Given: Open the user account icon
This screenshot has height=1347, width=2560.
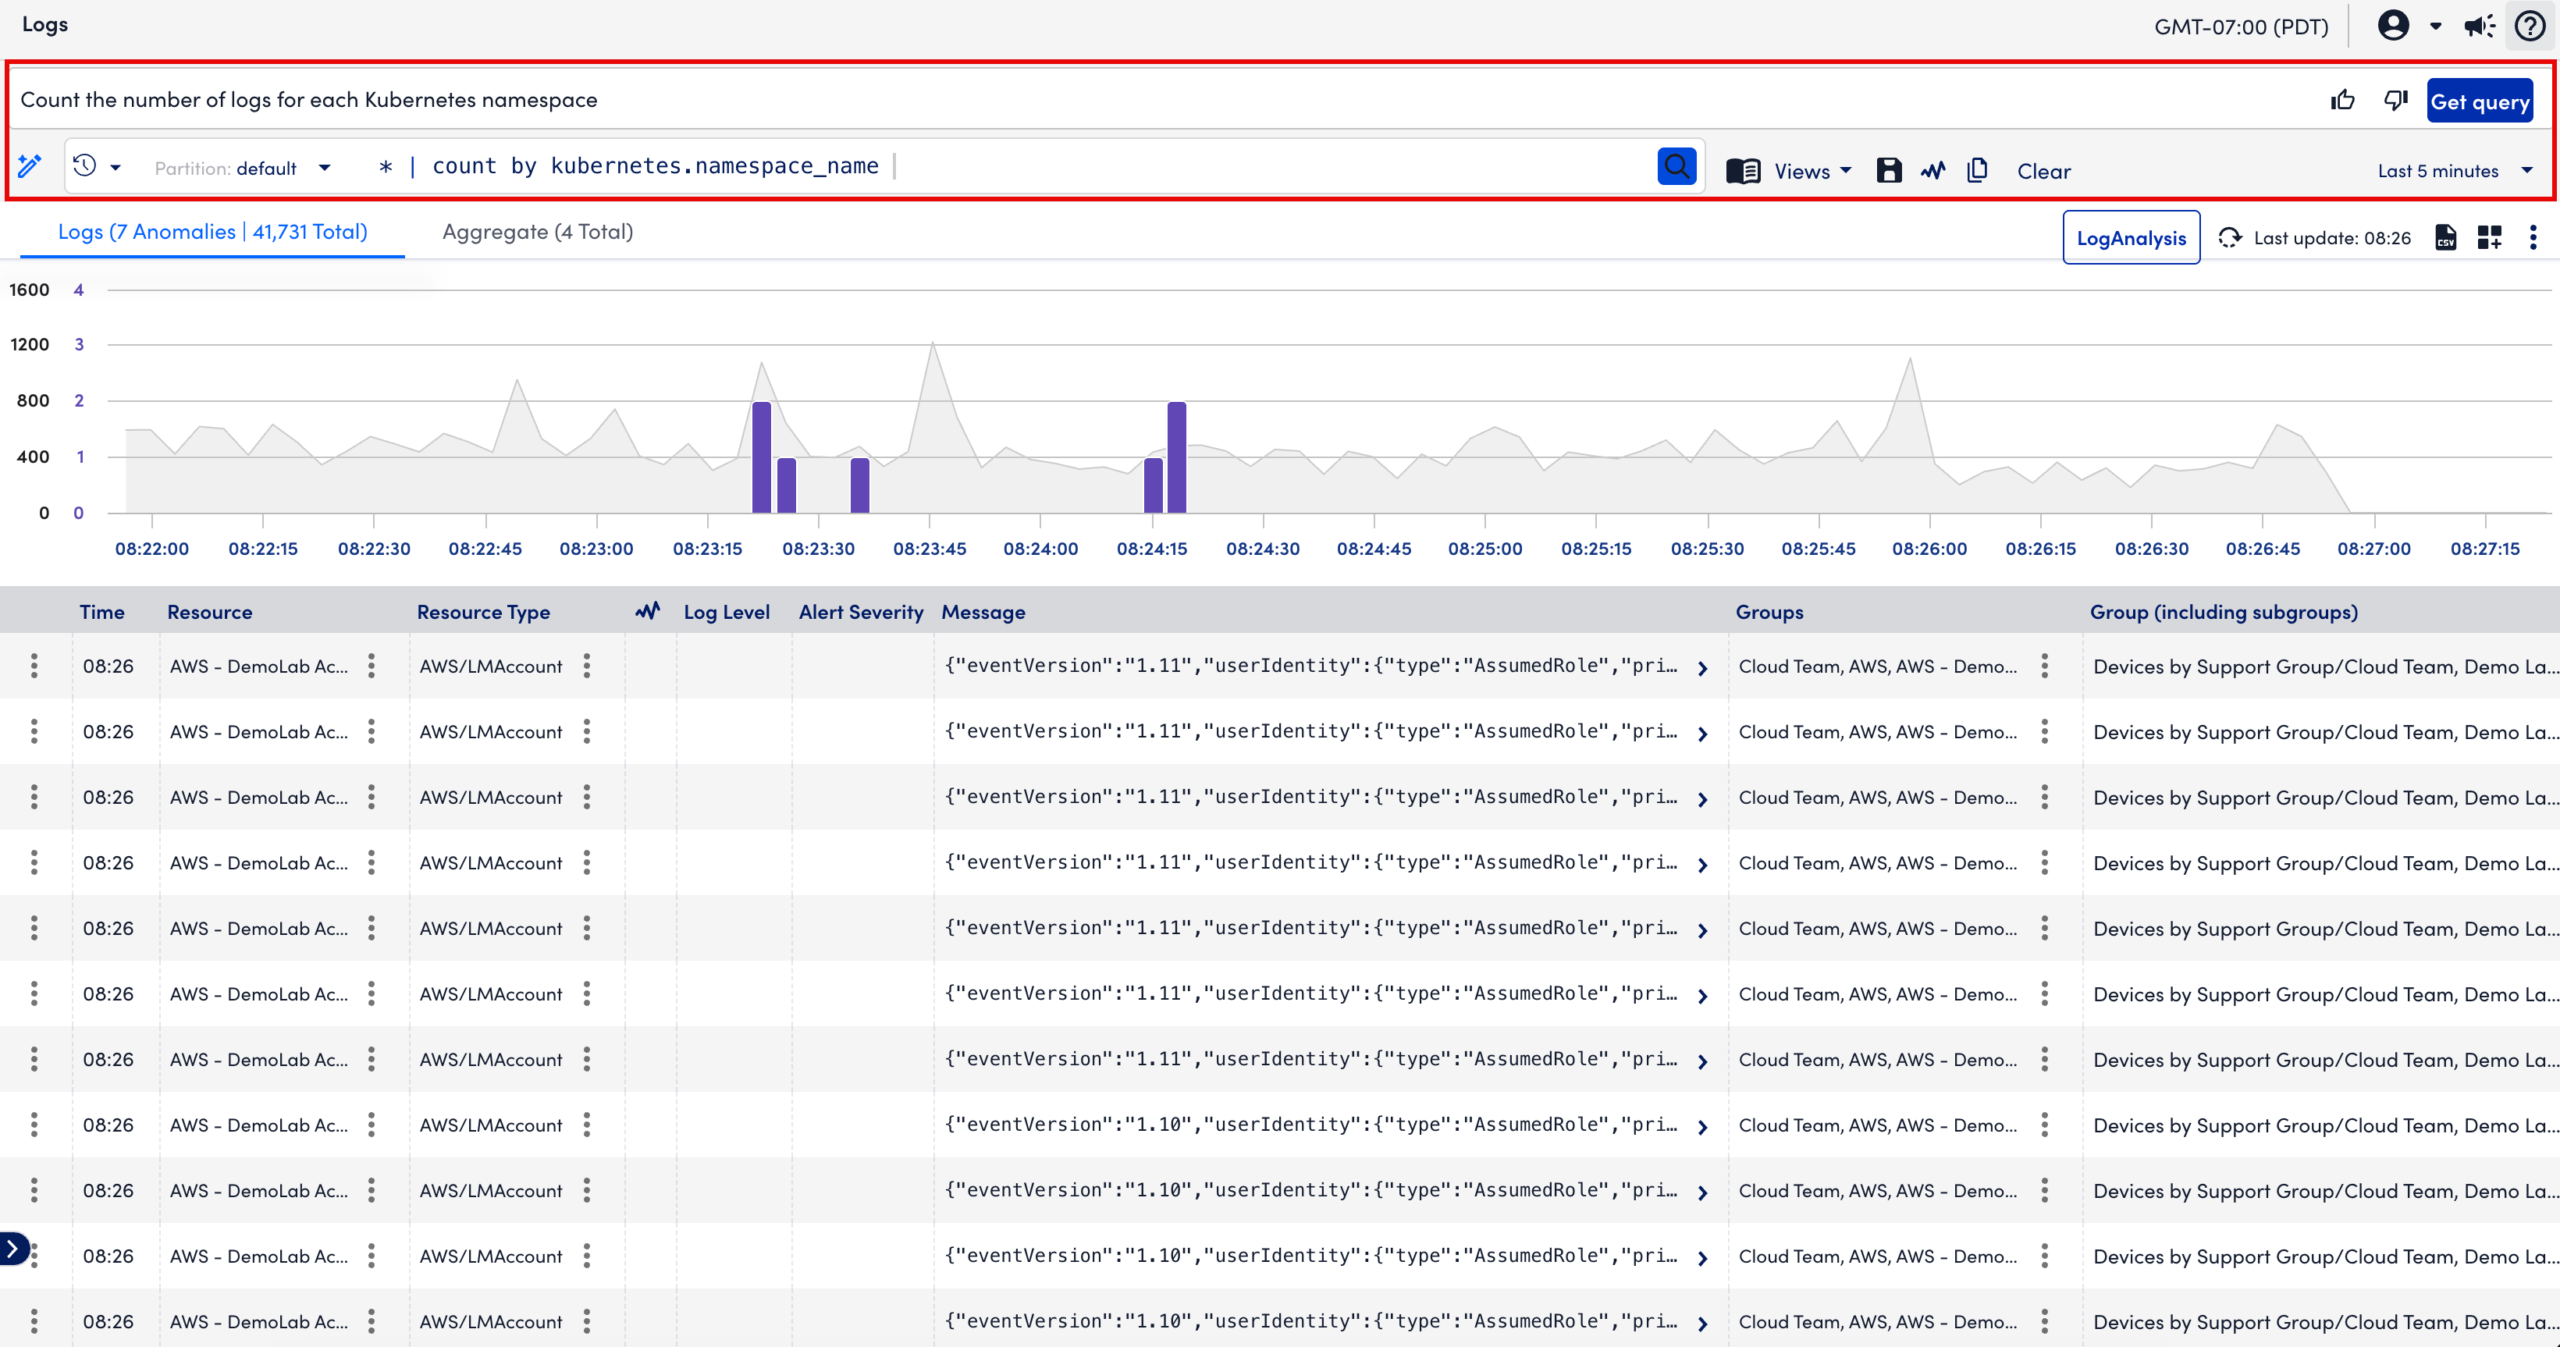Looking at the screenshot, I should pyautogui.click(x=2393, y=26).
